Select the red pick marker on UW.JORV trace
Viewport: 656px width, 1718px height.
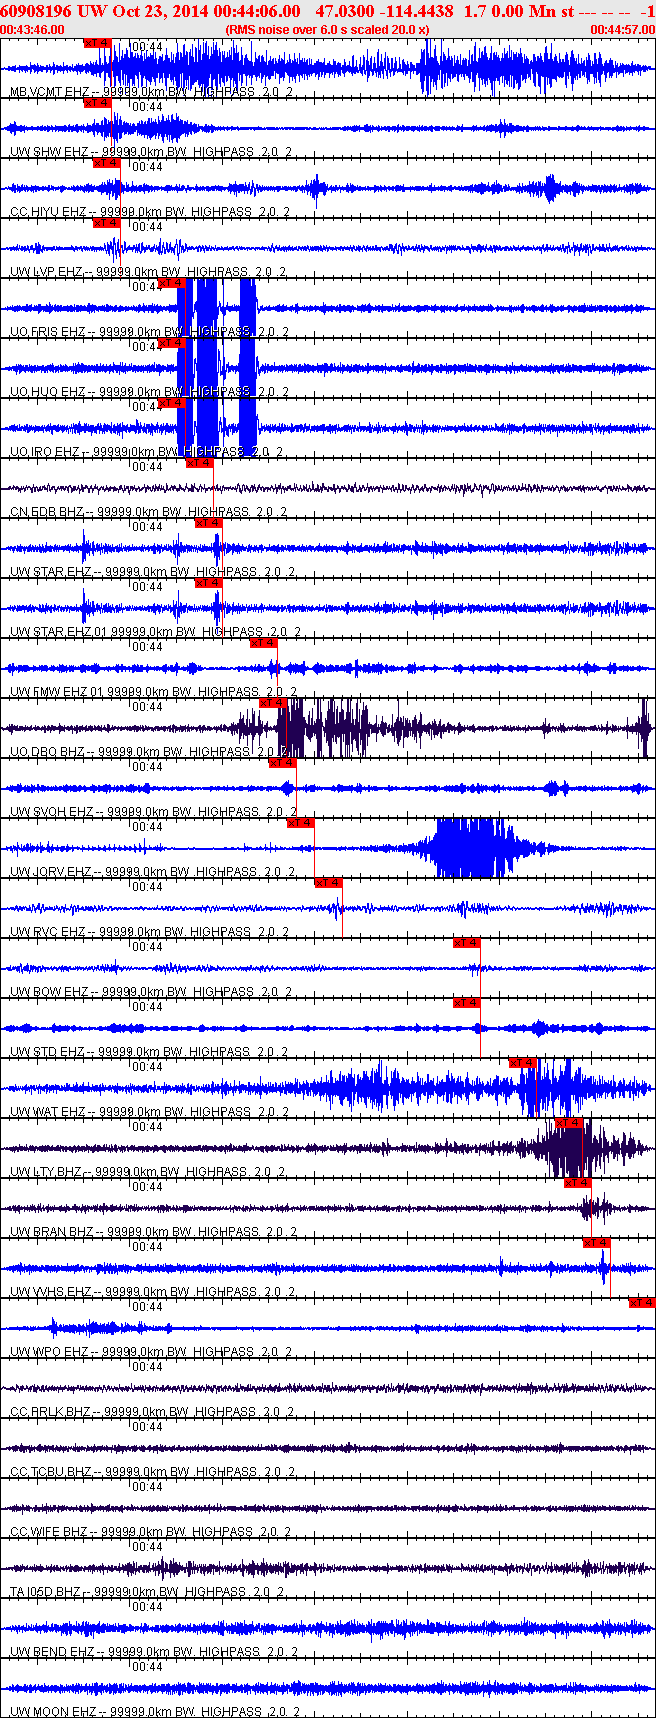300,823
